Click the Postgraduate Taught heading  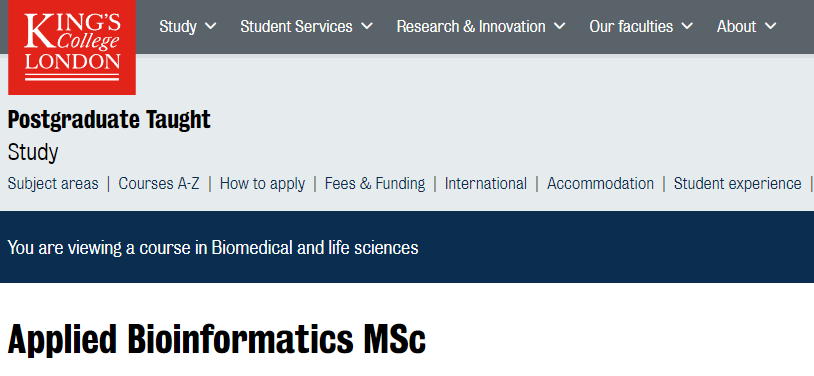click(109, 120)
